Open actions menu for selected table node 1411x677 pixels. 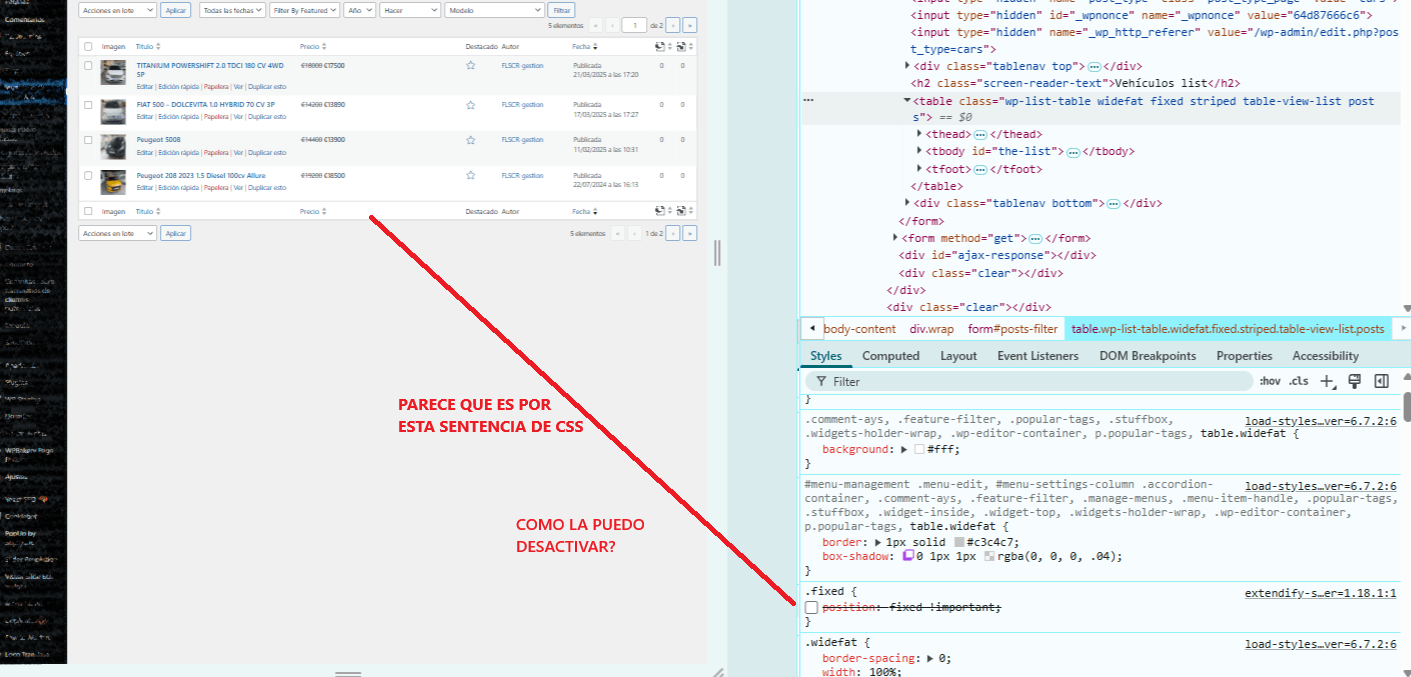pos(808,101)
